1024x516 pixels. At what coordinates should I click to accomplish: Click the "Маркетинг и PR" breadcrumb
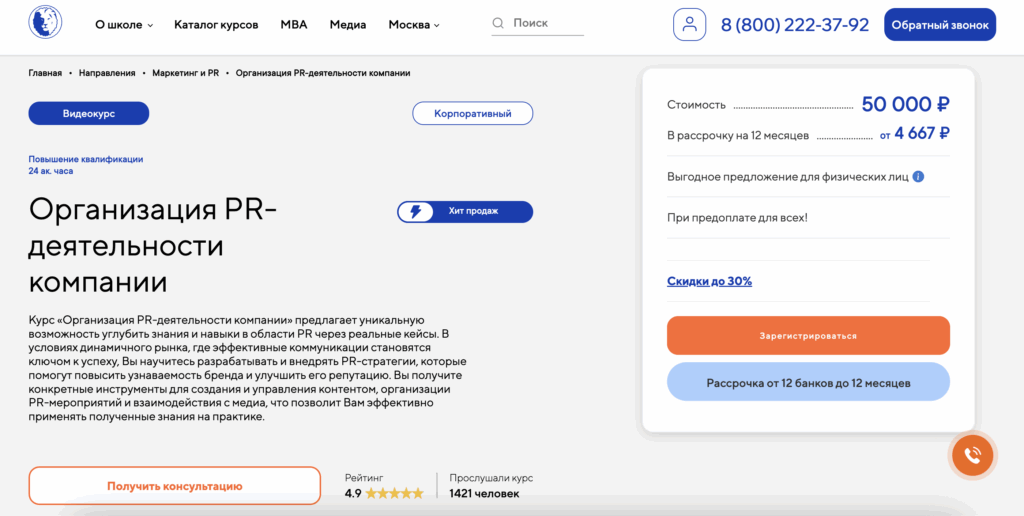(186, 73)
